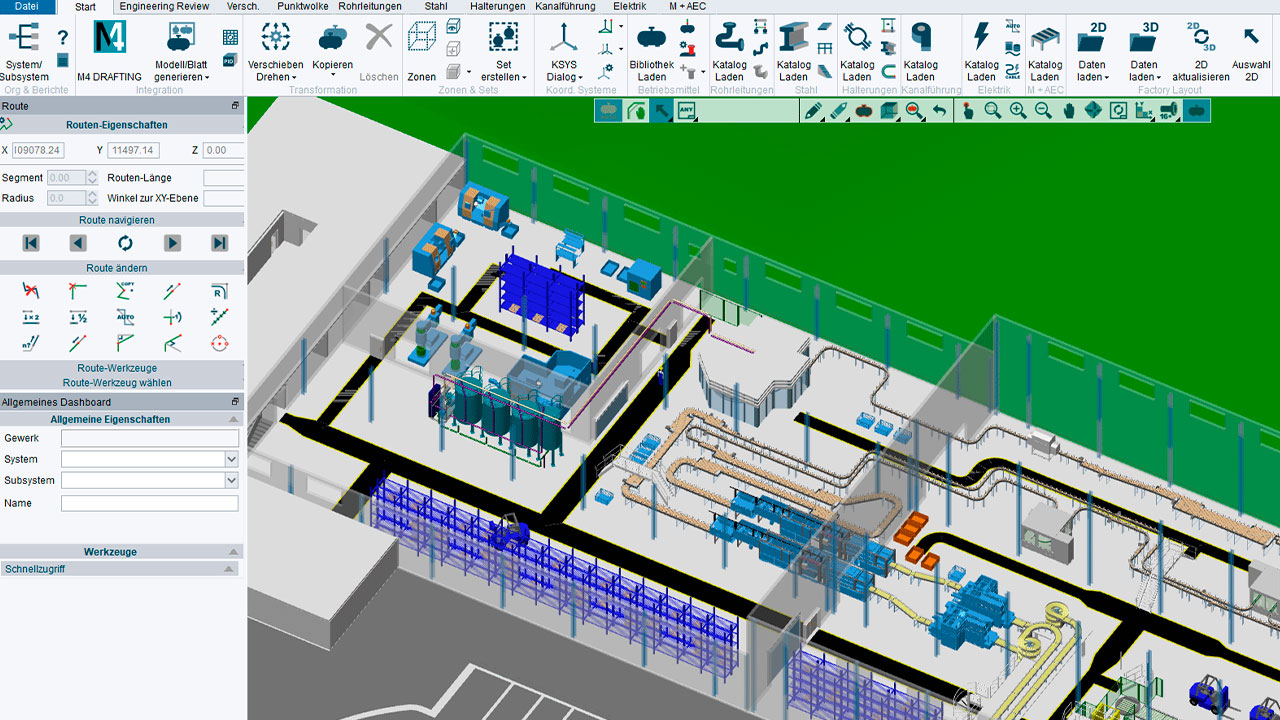This screenshot has width=1280, height=720.
Task: Open the Rohrleitungen ribbon tab
Action: (x=369, y=6)
